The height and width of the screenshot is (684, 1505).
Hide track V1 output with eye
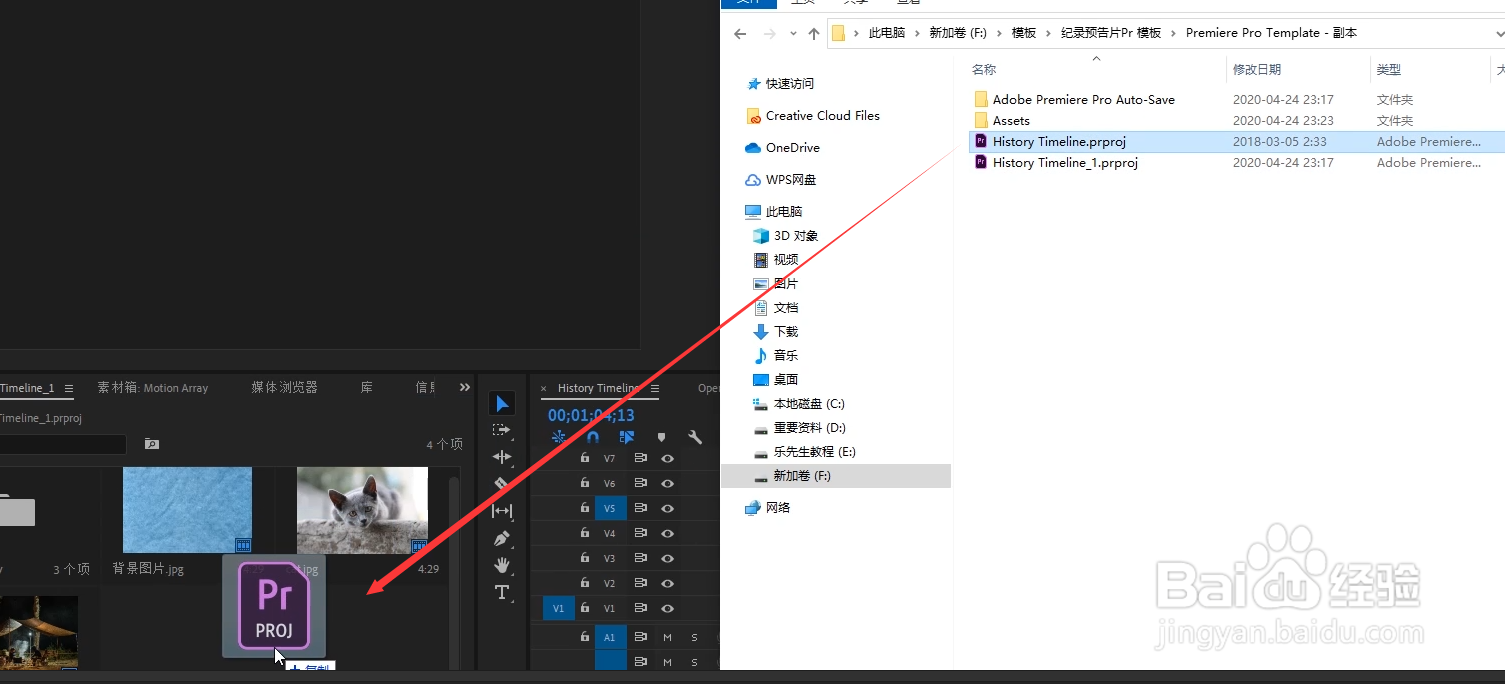coord(667,608)
